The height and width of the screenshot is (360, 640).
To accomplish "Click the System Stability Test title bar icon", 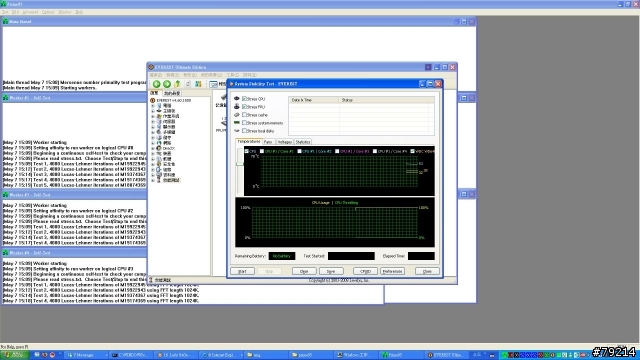I will point(231,84).
